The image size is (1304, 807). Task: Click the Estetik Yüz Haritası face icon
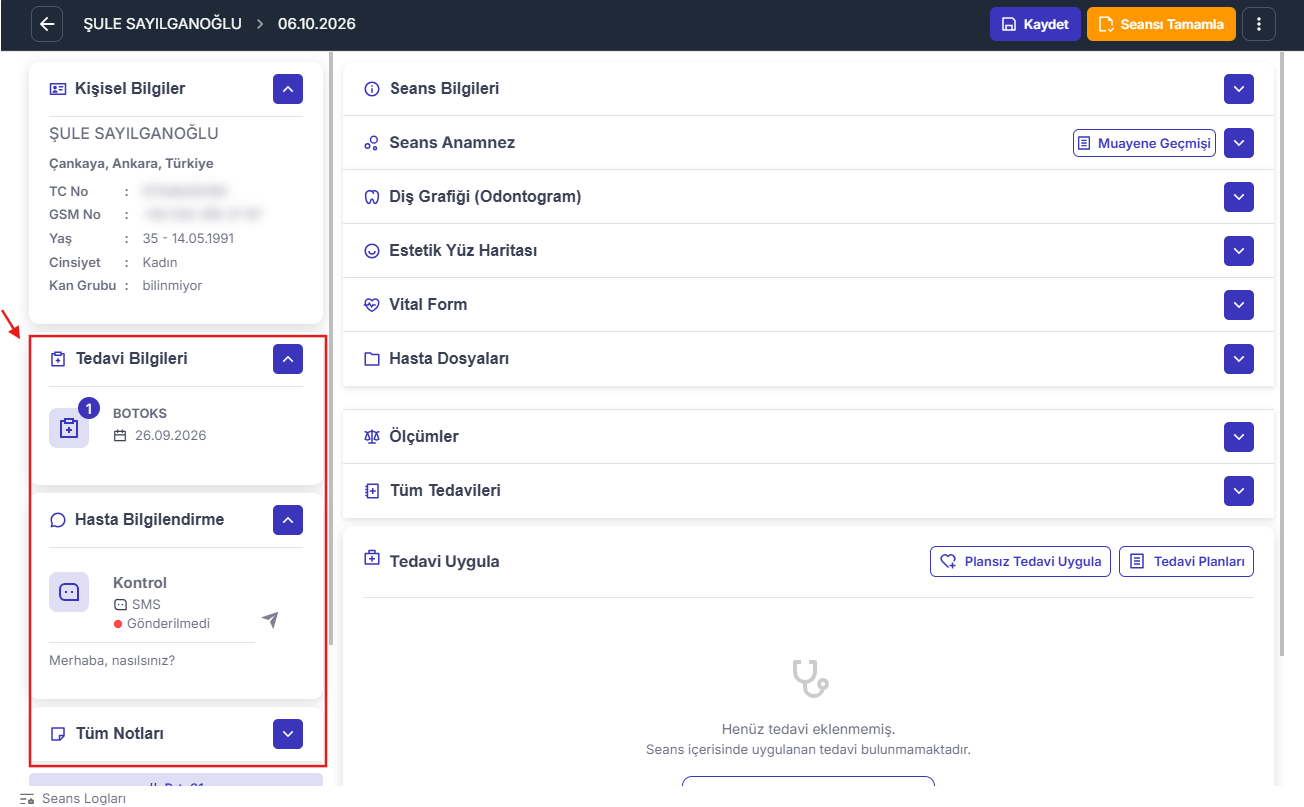click(372, 251)
